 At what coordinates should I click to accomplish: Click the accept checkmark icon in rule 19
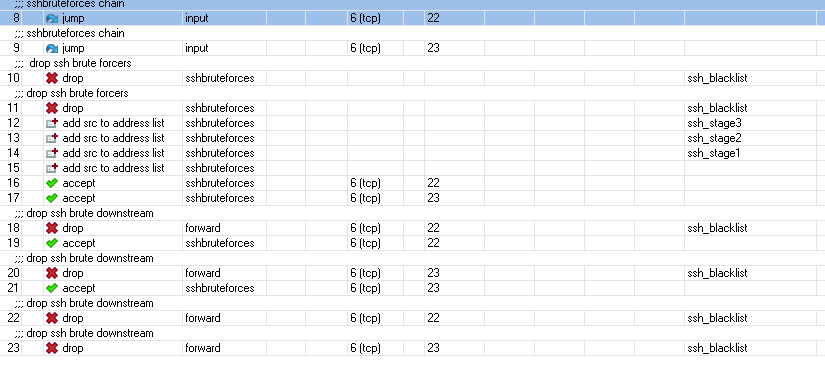[x=52, y=244]
